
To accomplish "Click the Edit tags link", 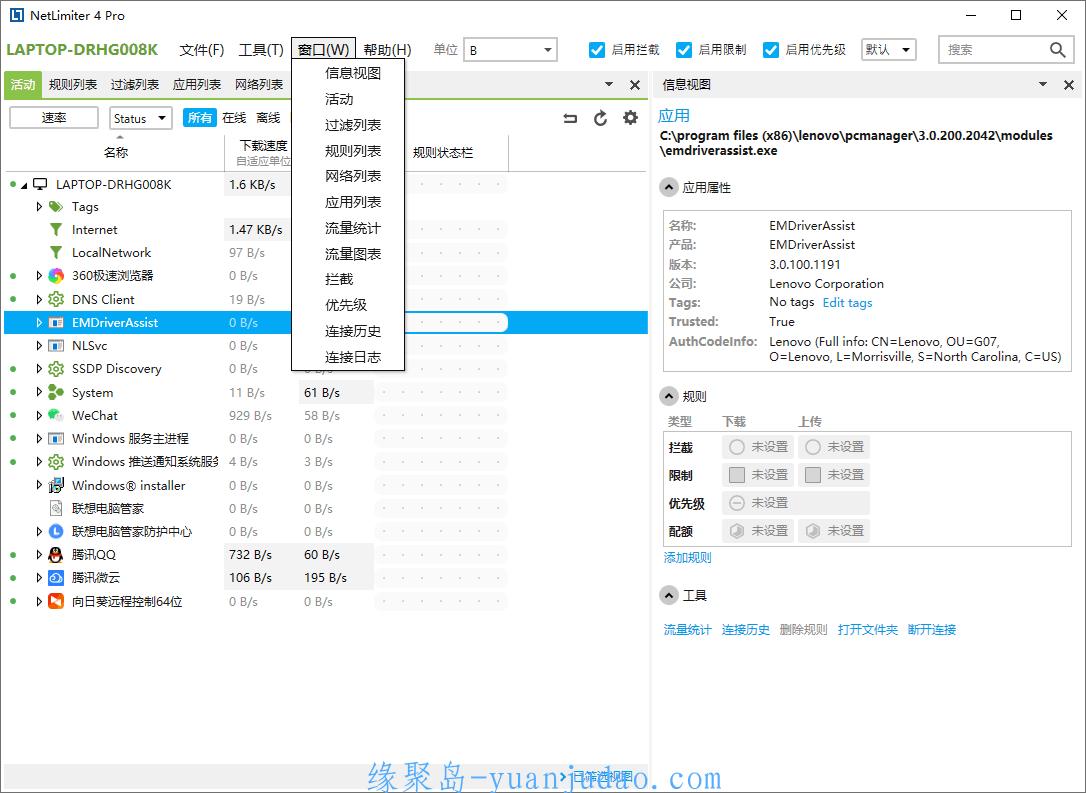I will click(847, 303).
